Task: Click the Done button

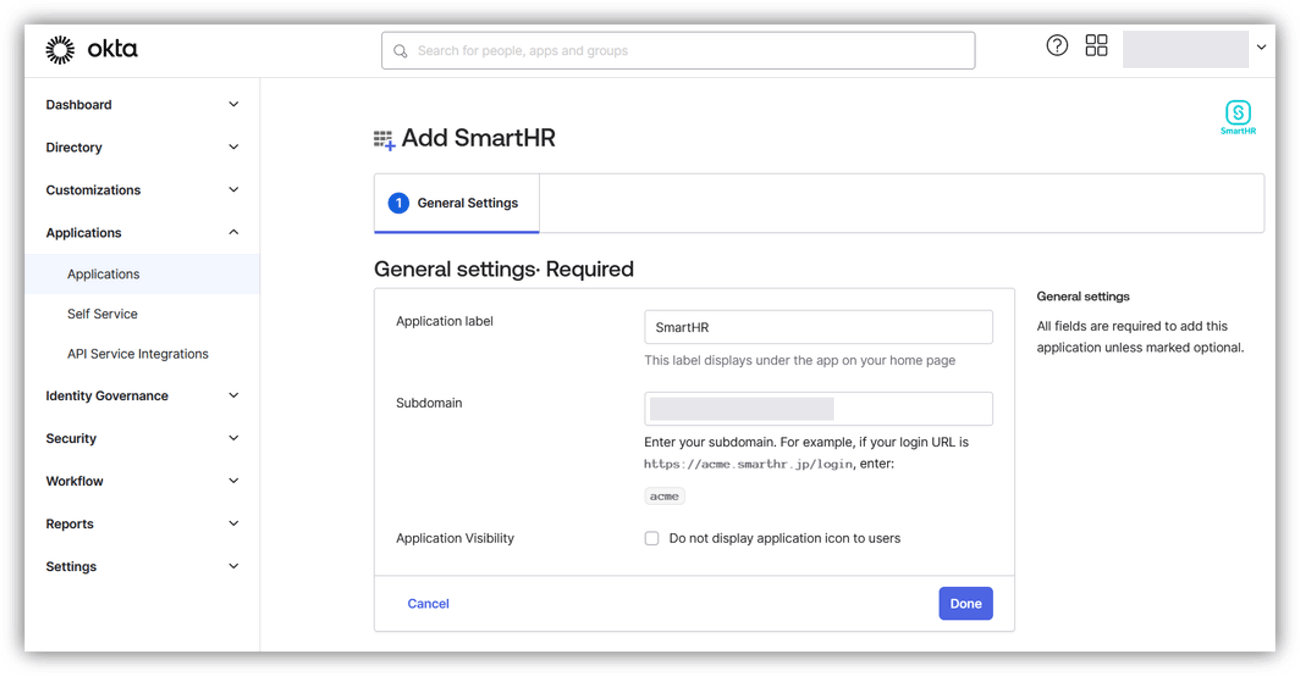Action: 965,603
